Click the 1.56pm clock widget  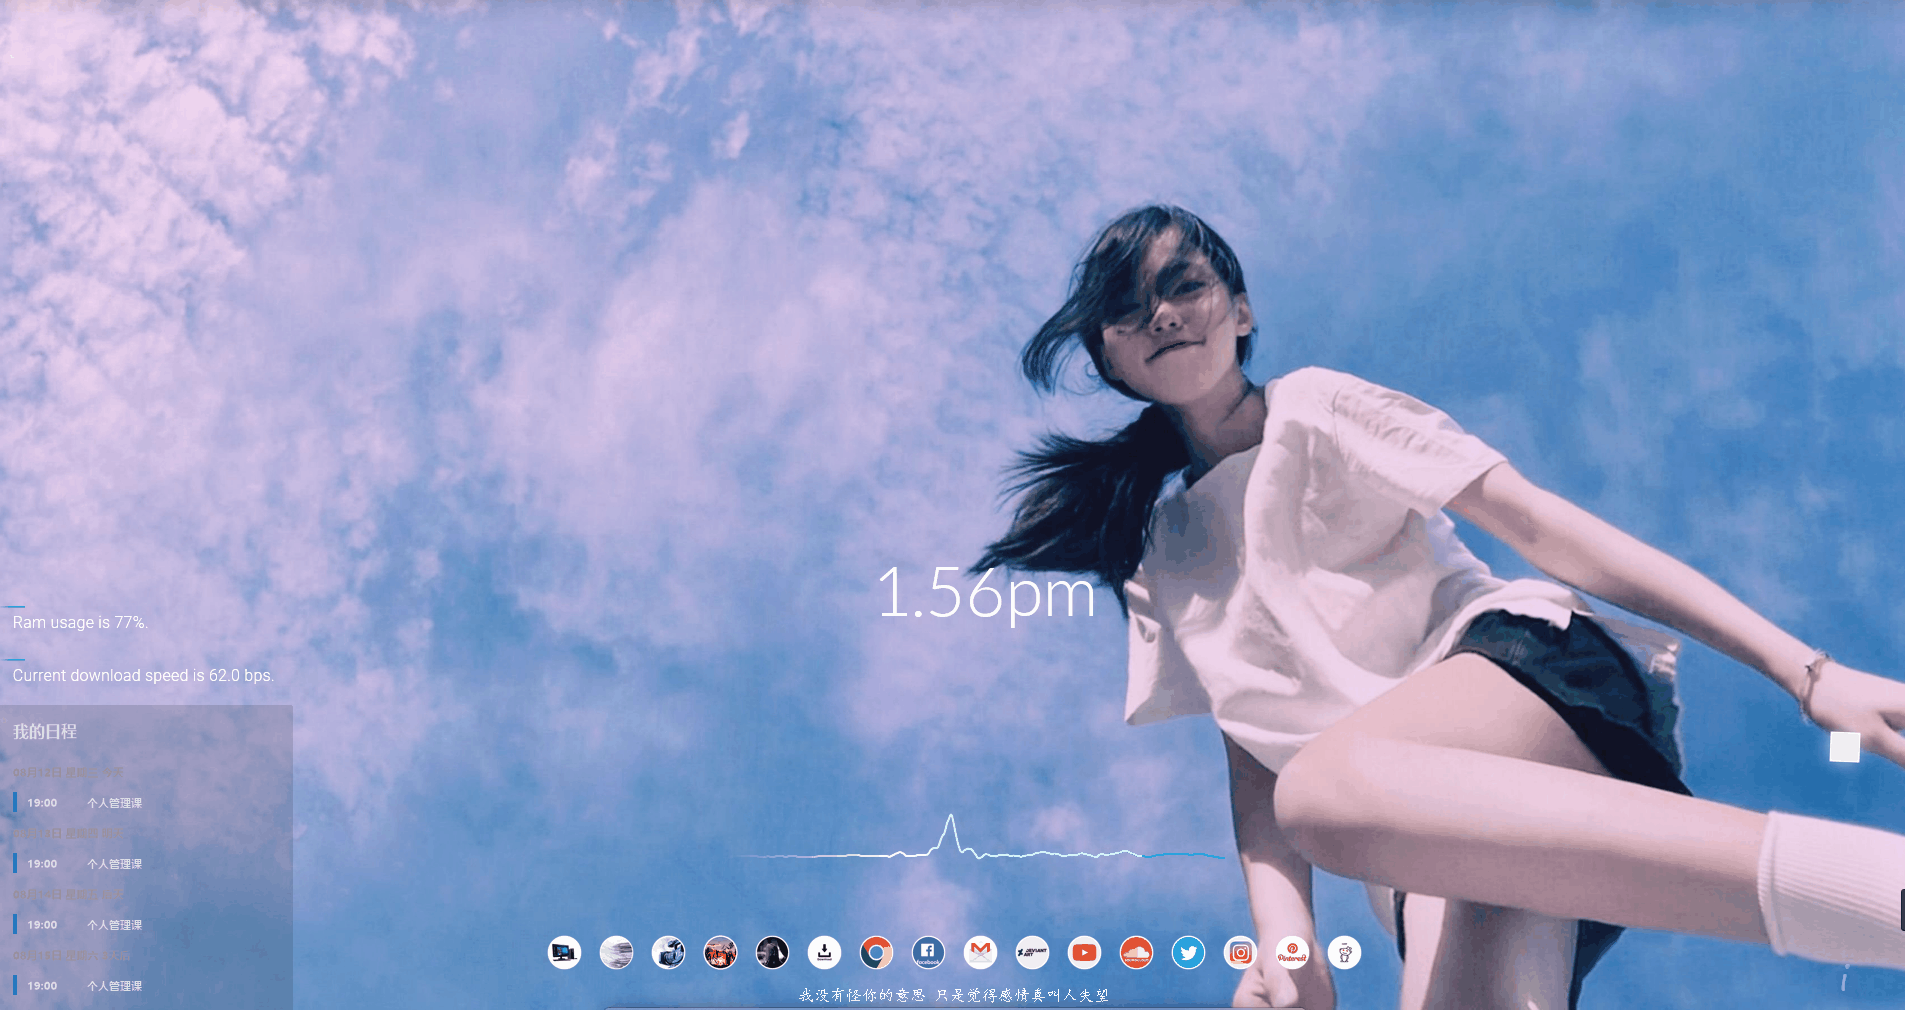click(986, 594)
